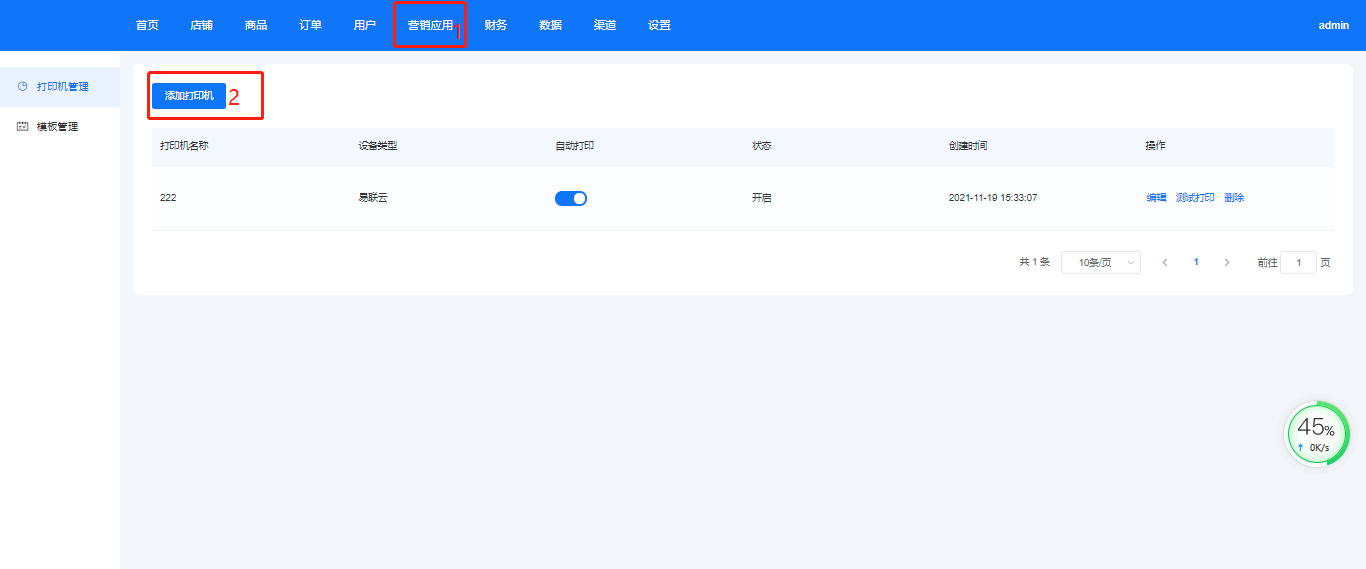Open the admin user menu
This screenshot has height=569, width=1366.
pyautogui.click(x=1334, y=25)
